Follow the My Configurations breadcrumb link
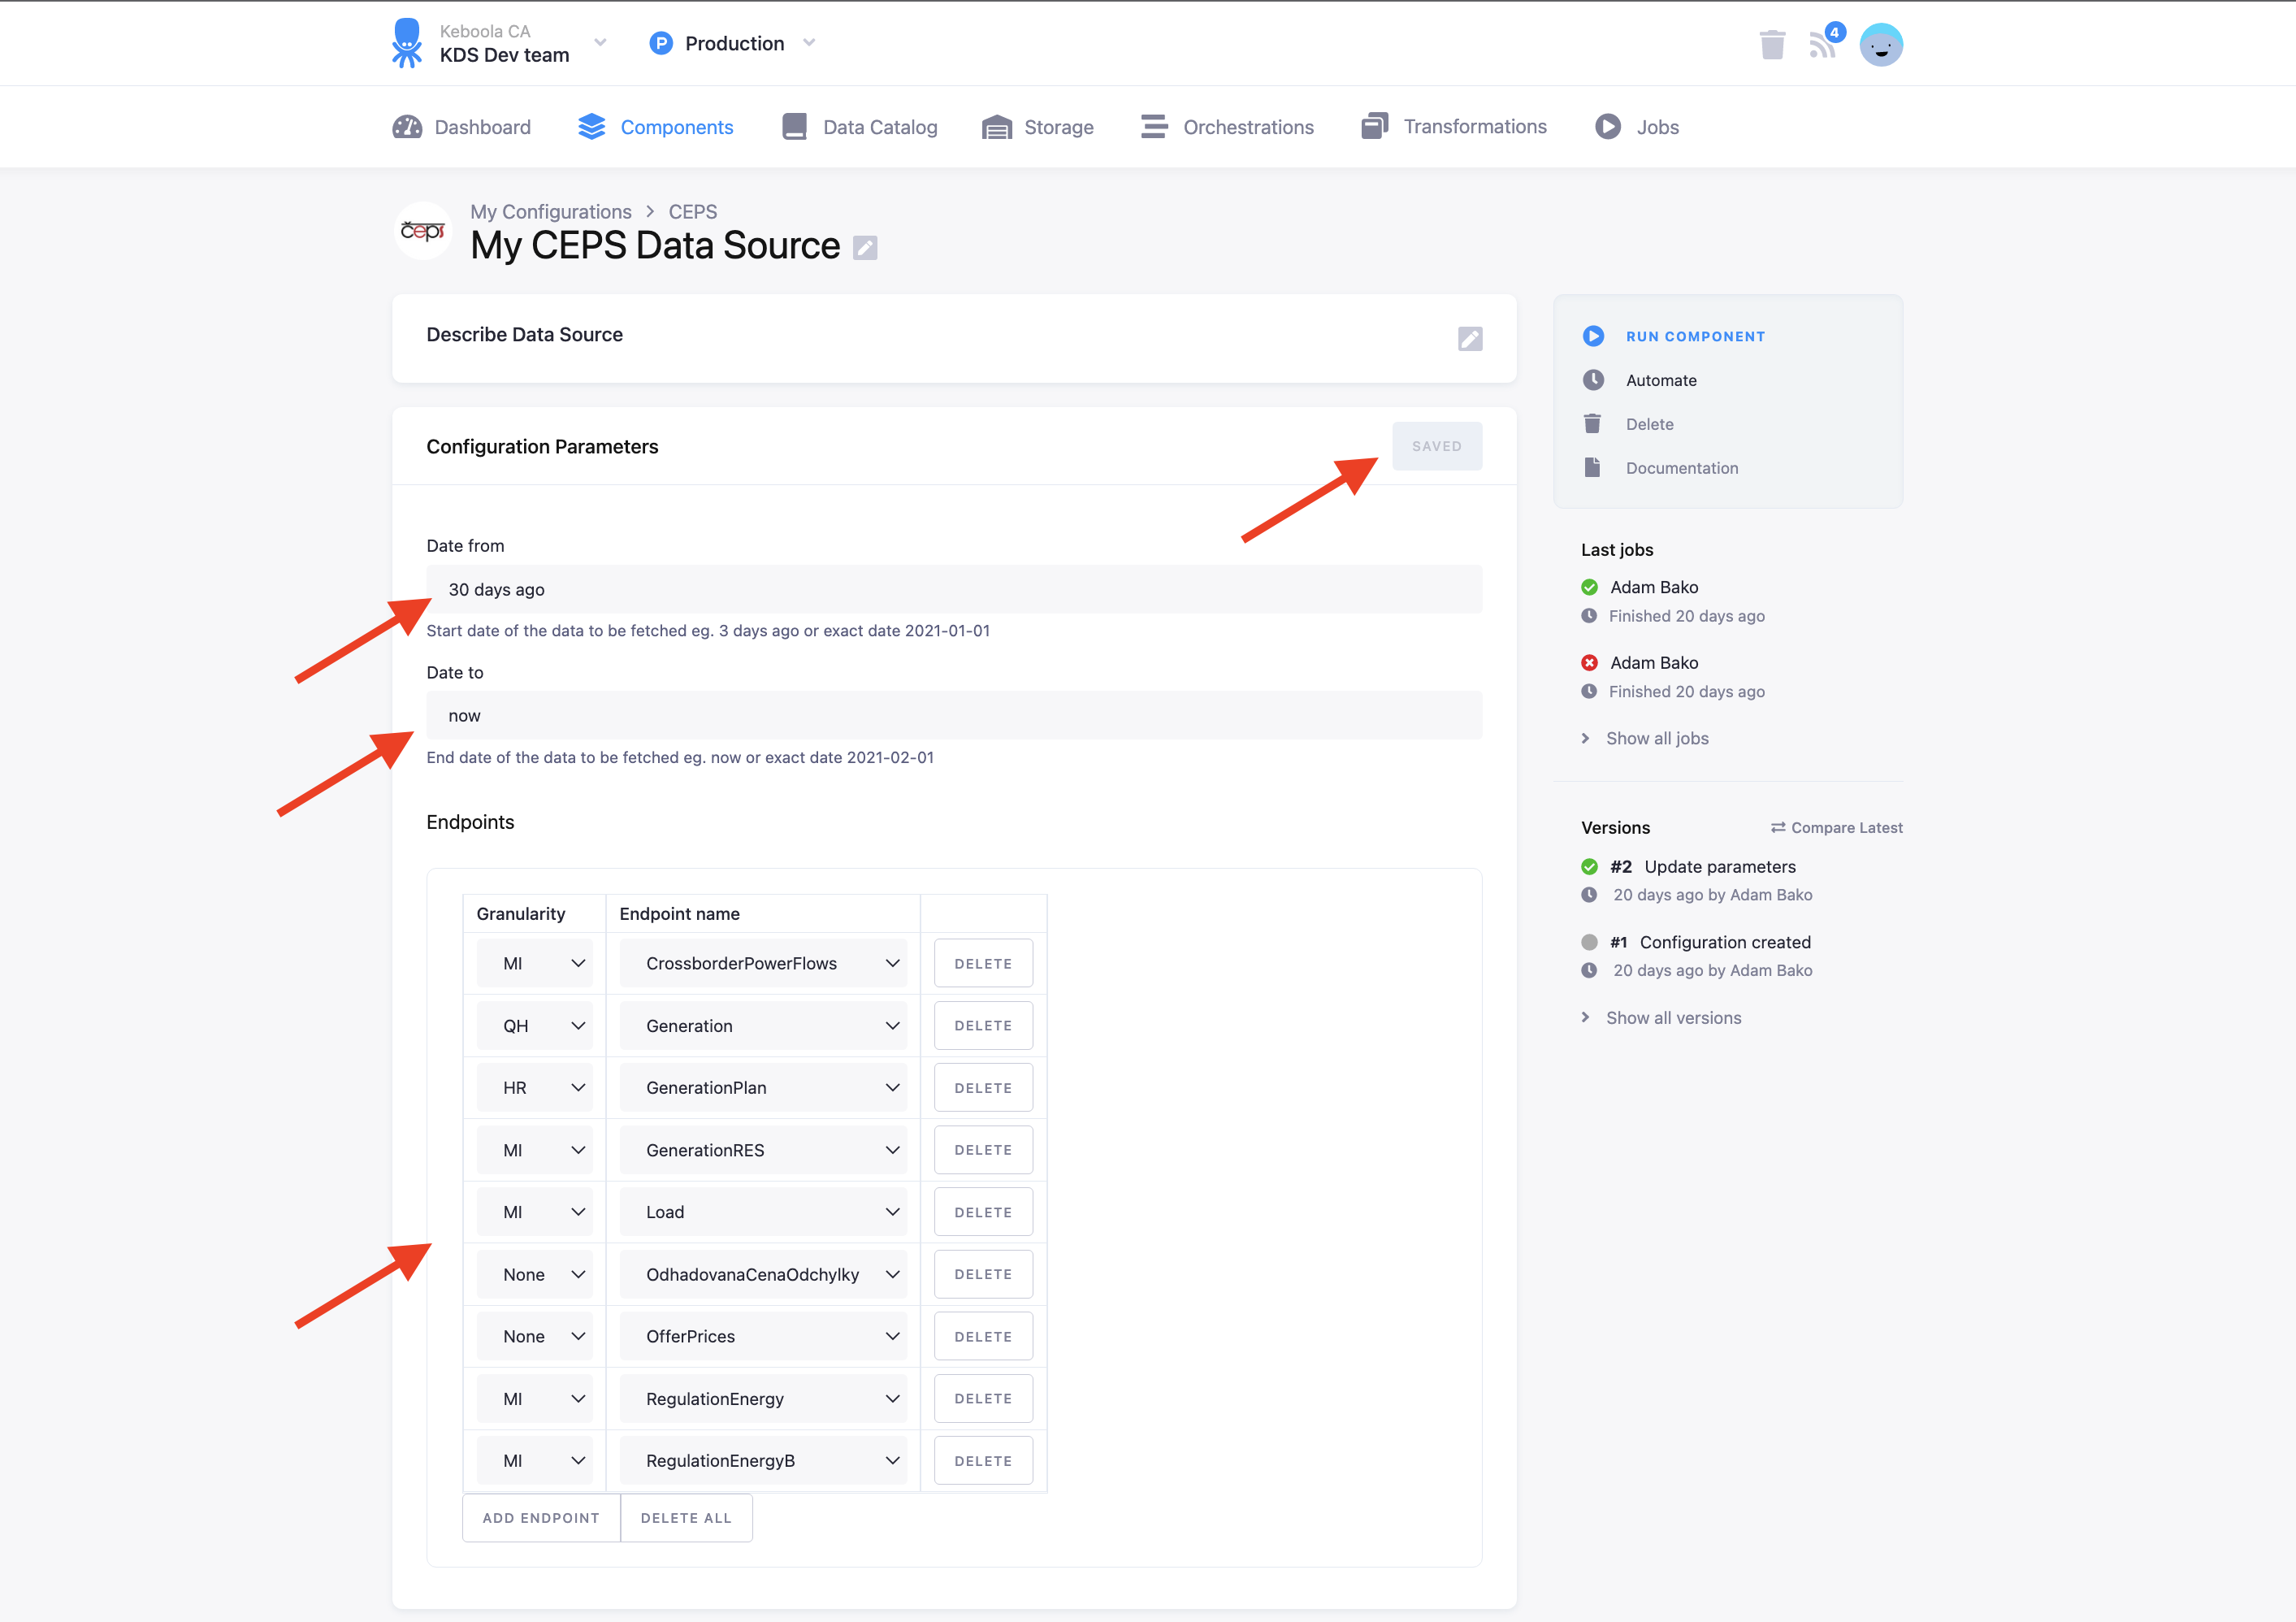2296x1622 pixels. click(x=551, y=212)
